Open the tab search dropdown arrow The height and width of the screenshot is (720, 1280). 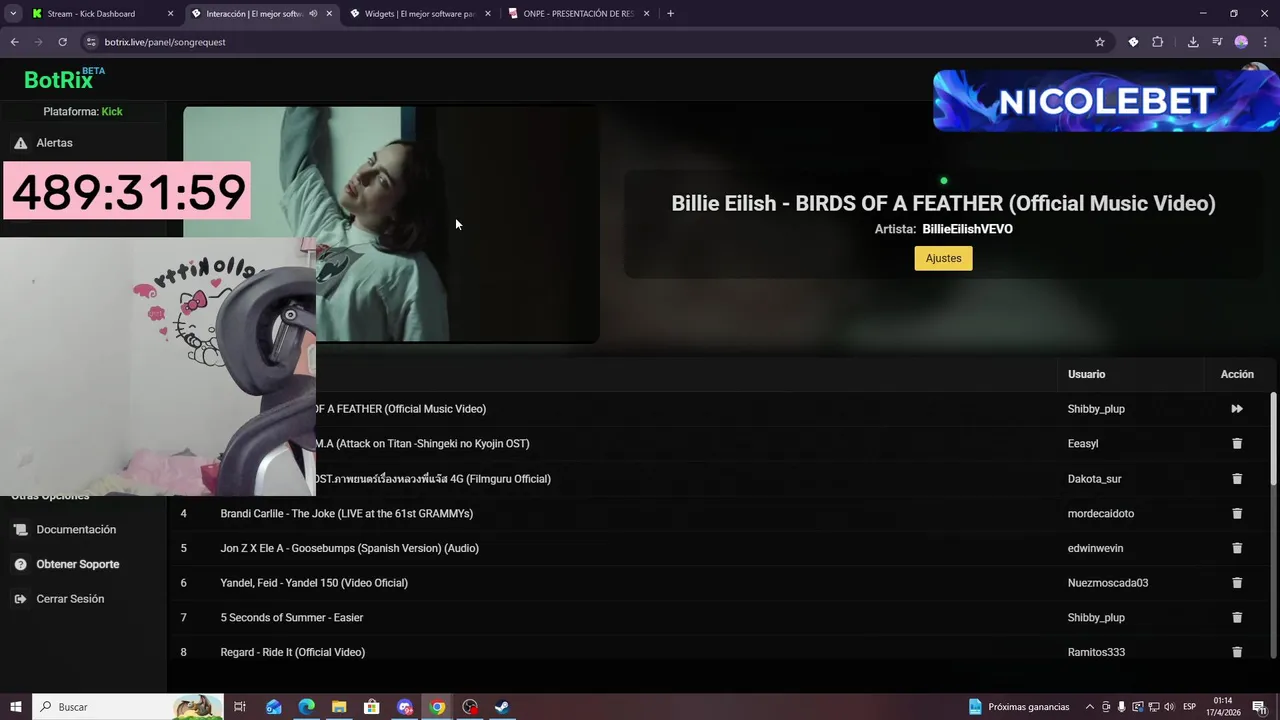[13, 14]
